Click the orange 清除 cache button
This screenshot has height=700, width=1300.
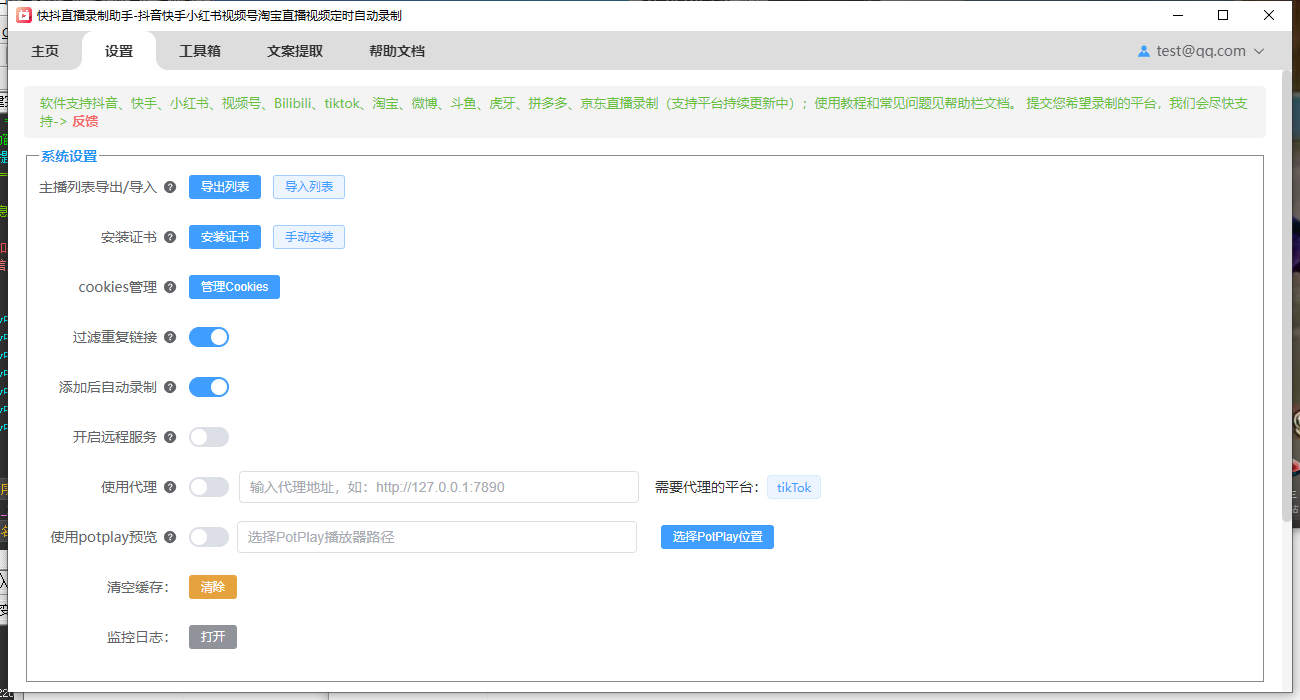[213, 587]
